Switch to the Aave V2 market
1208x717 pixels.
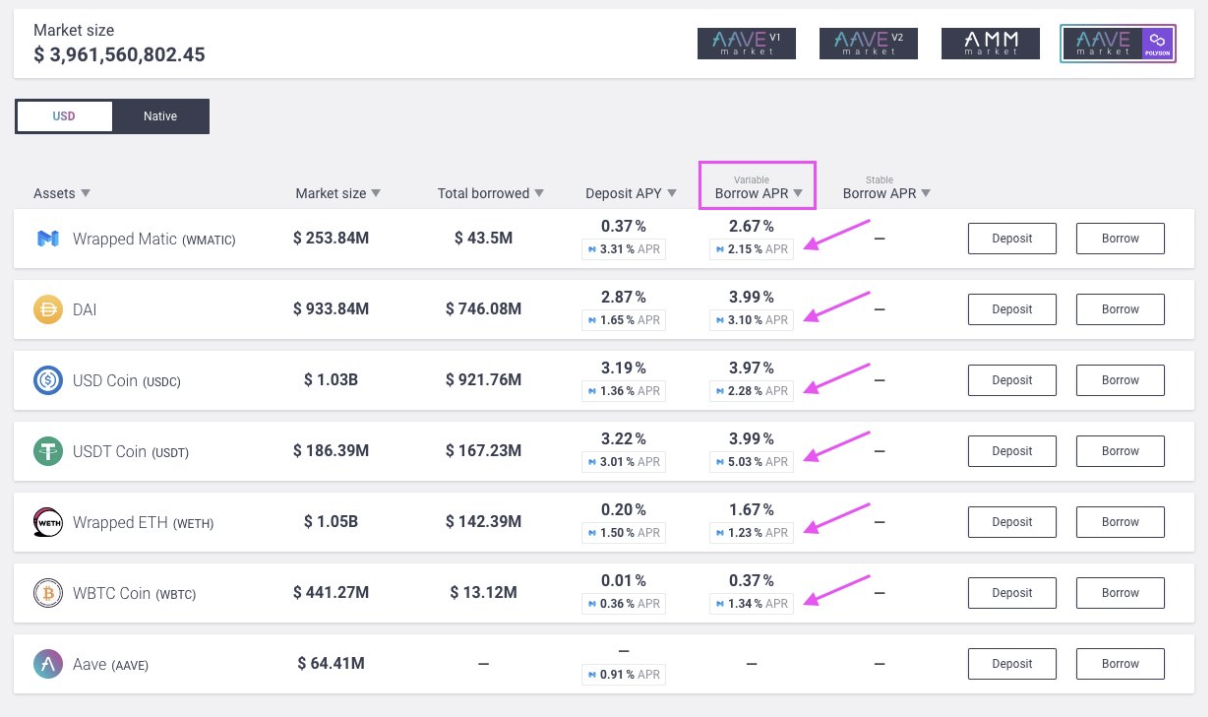868,43
